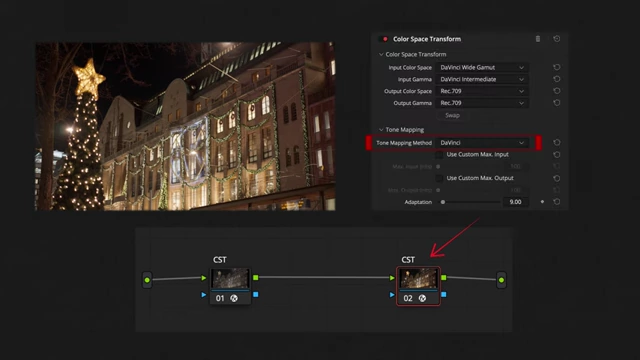
Task: Click the viewer image of the building
Action: pos(185,126)
